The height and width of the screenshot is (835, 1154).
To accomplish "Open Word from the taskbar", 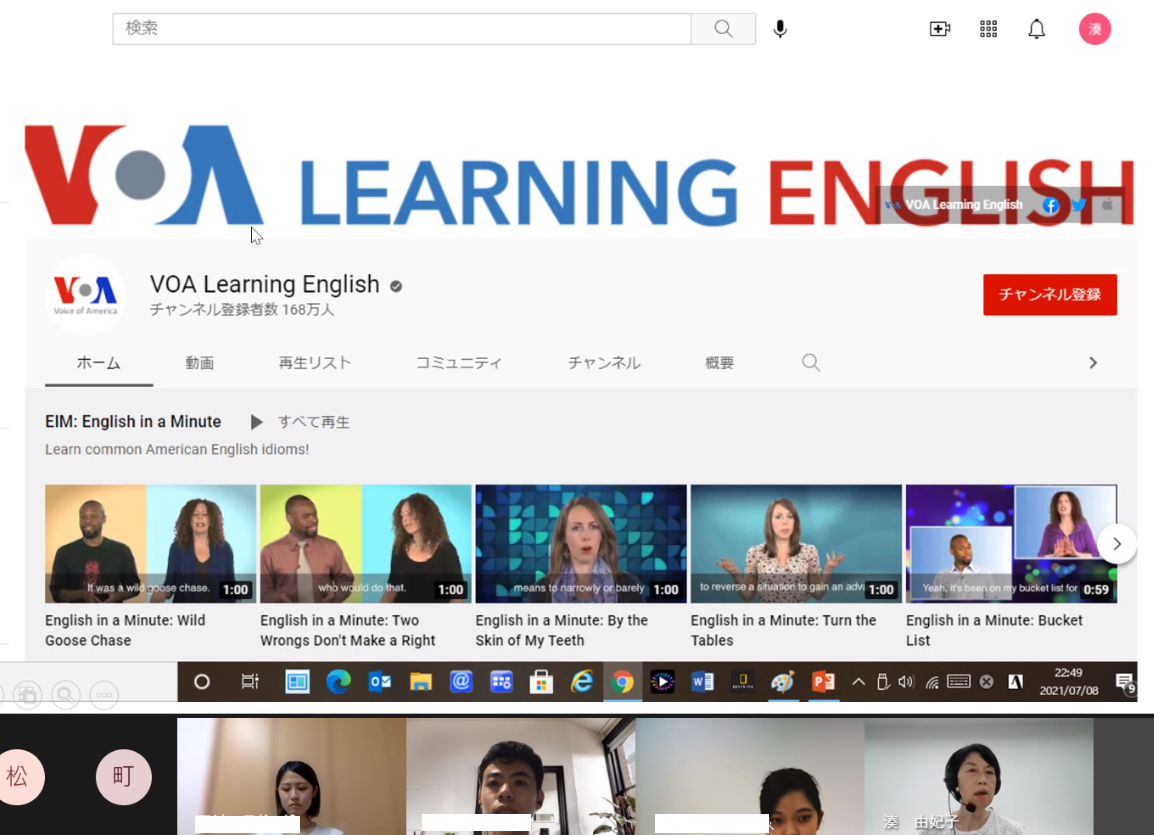I will point(702,682).
